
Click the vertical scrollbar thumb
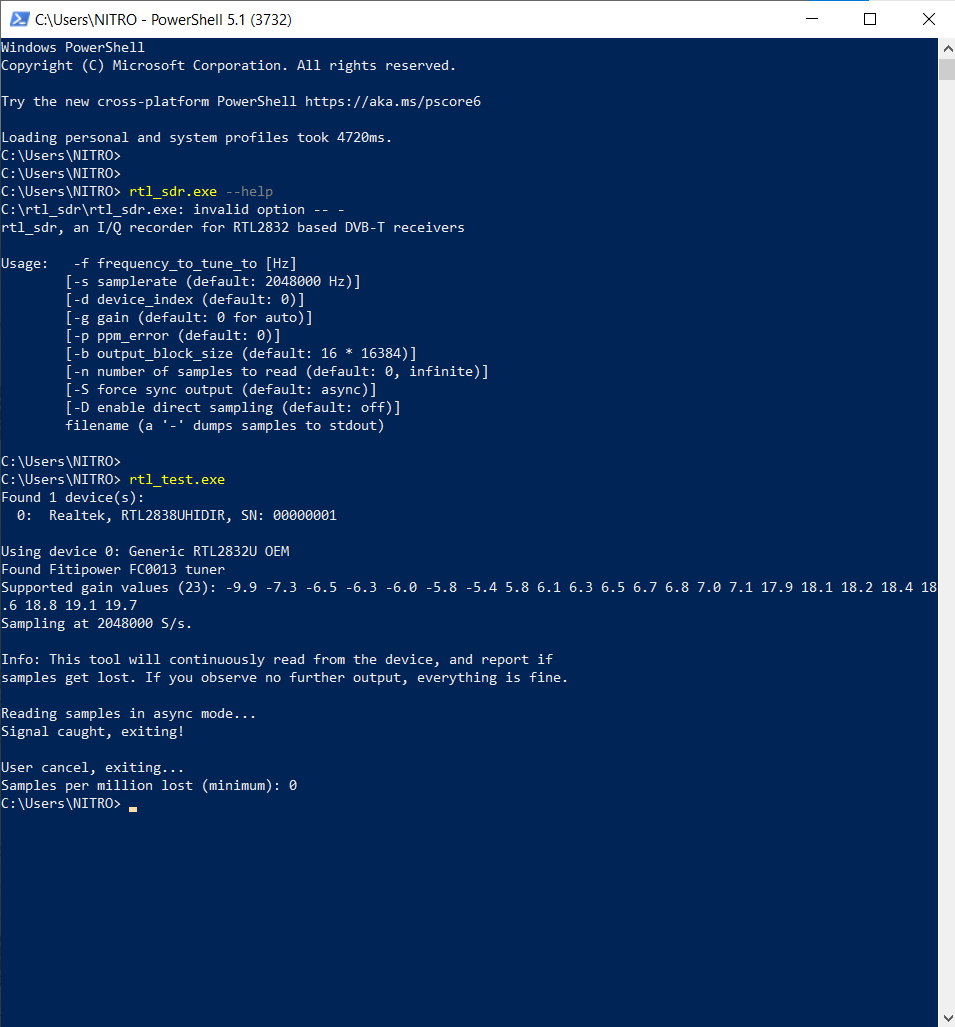(947, 69)
